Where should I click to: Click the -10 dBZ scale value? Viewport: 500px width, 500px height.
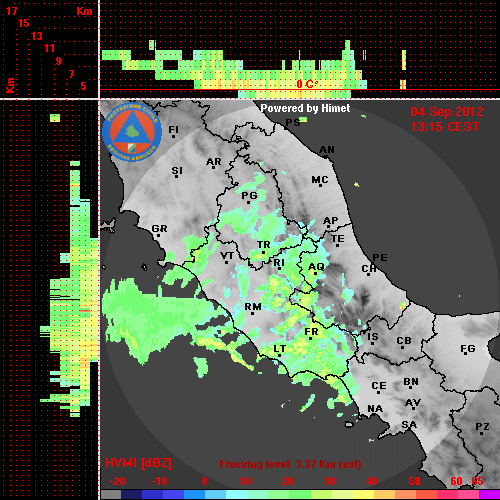(159, 481)
